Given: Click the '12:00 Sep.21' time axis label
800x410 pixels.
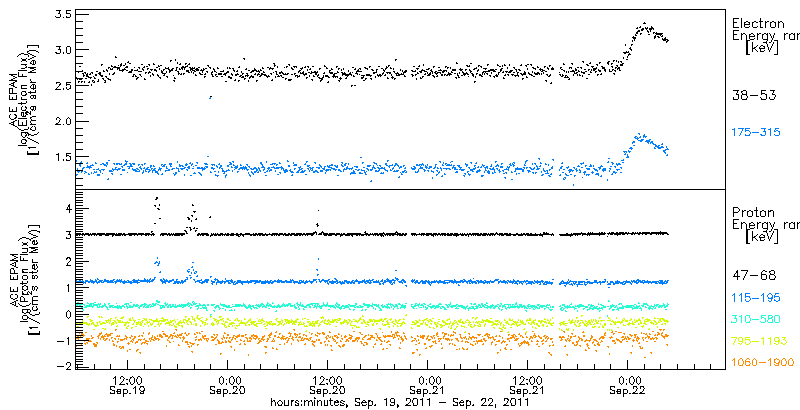Looking at the screenshot, I should click(x=528, y=386).
